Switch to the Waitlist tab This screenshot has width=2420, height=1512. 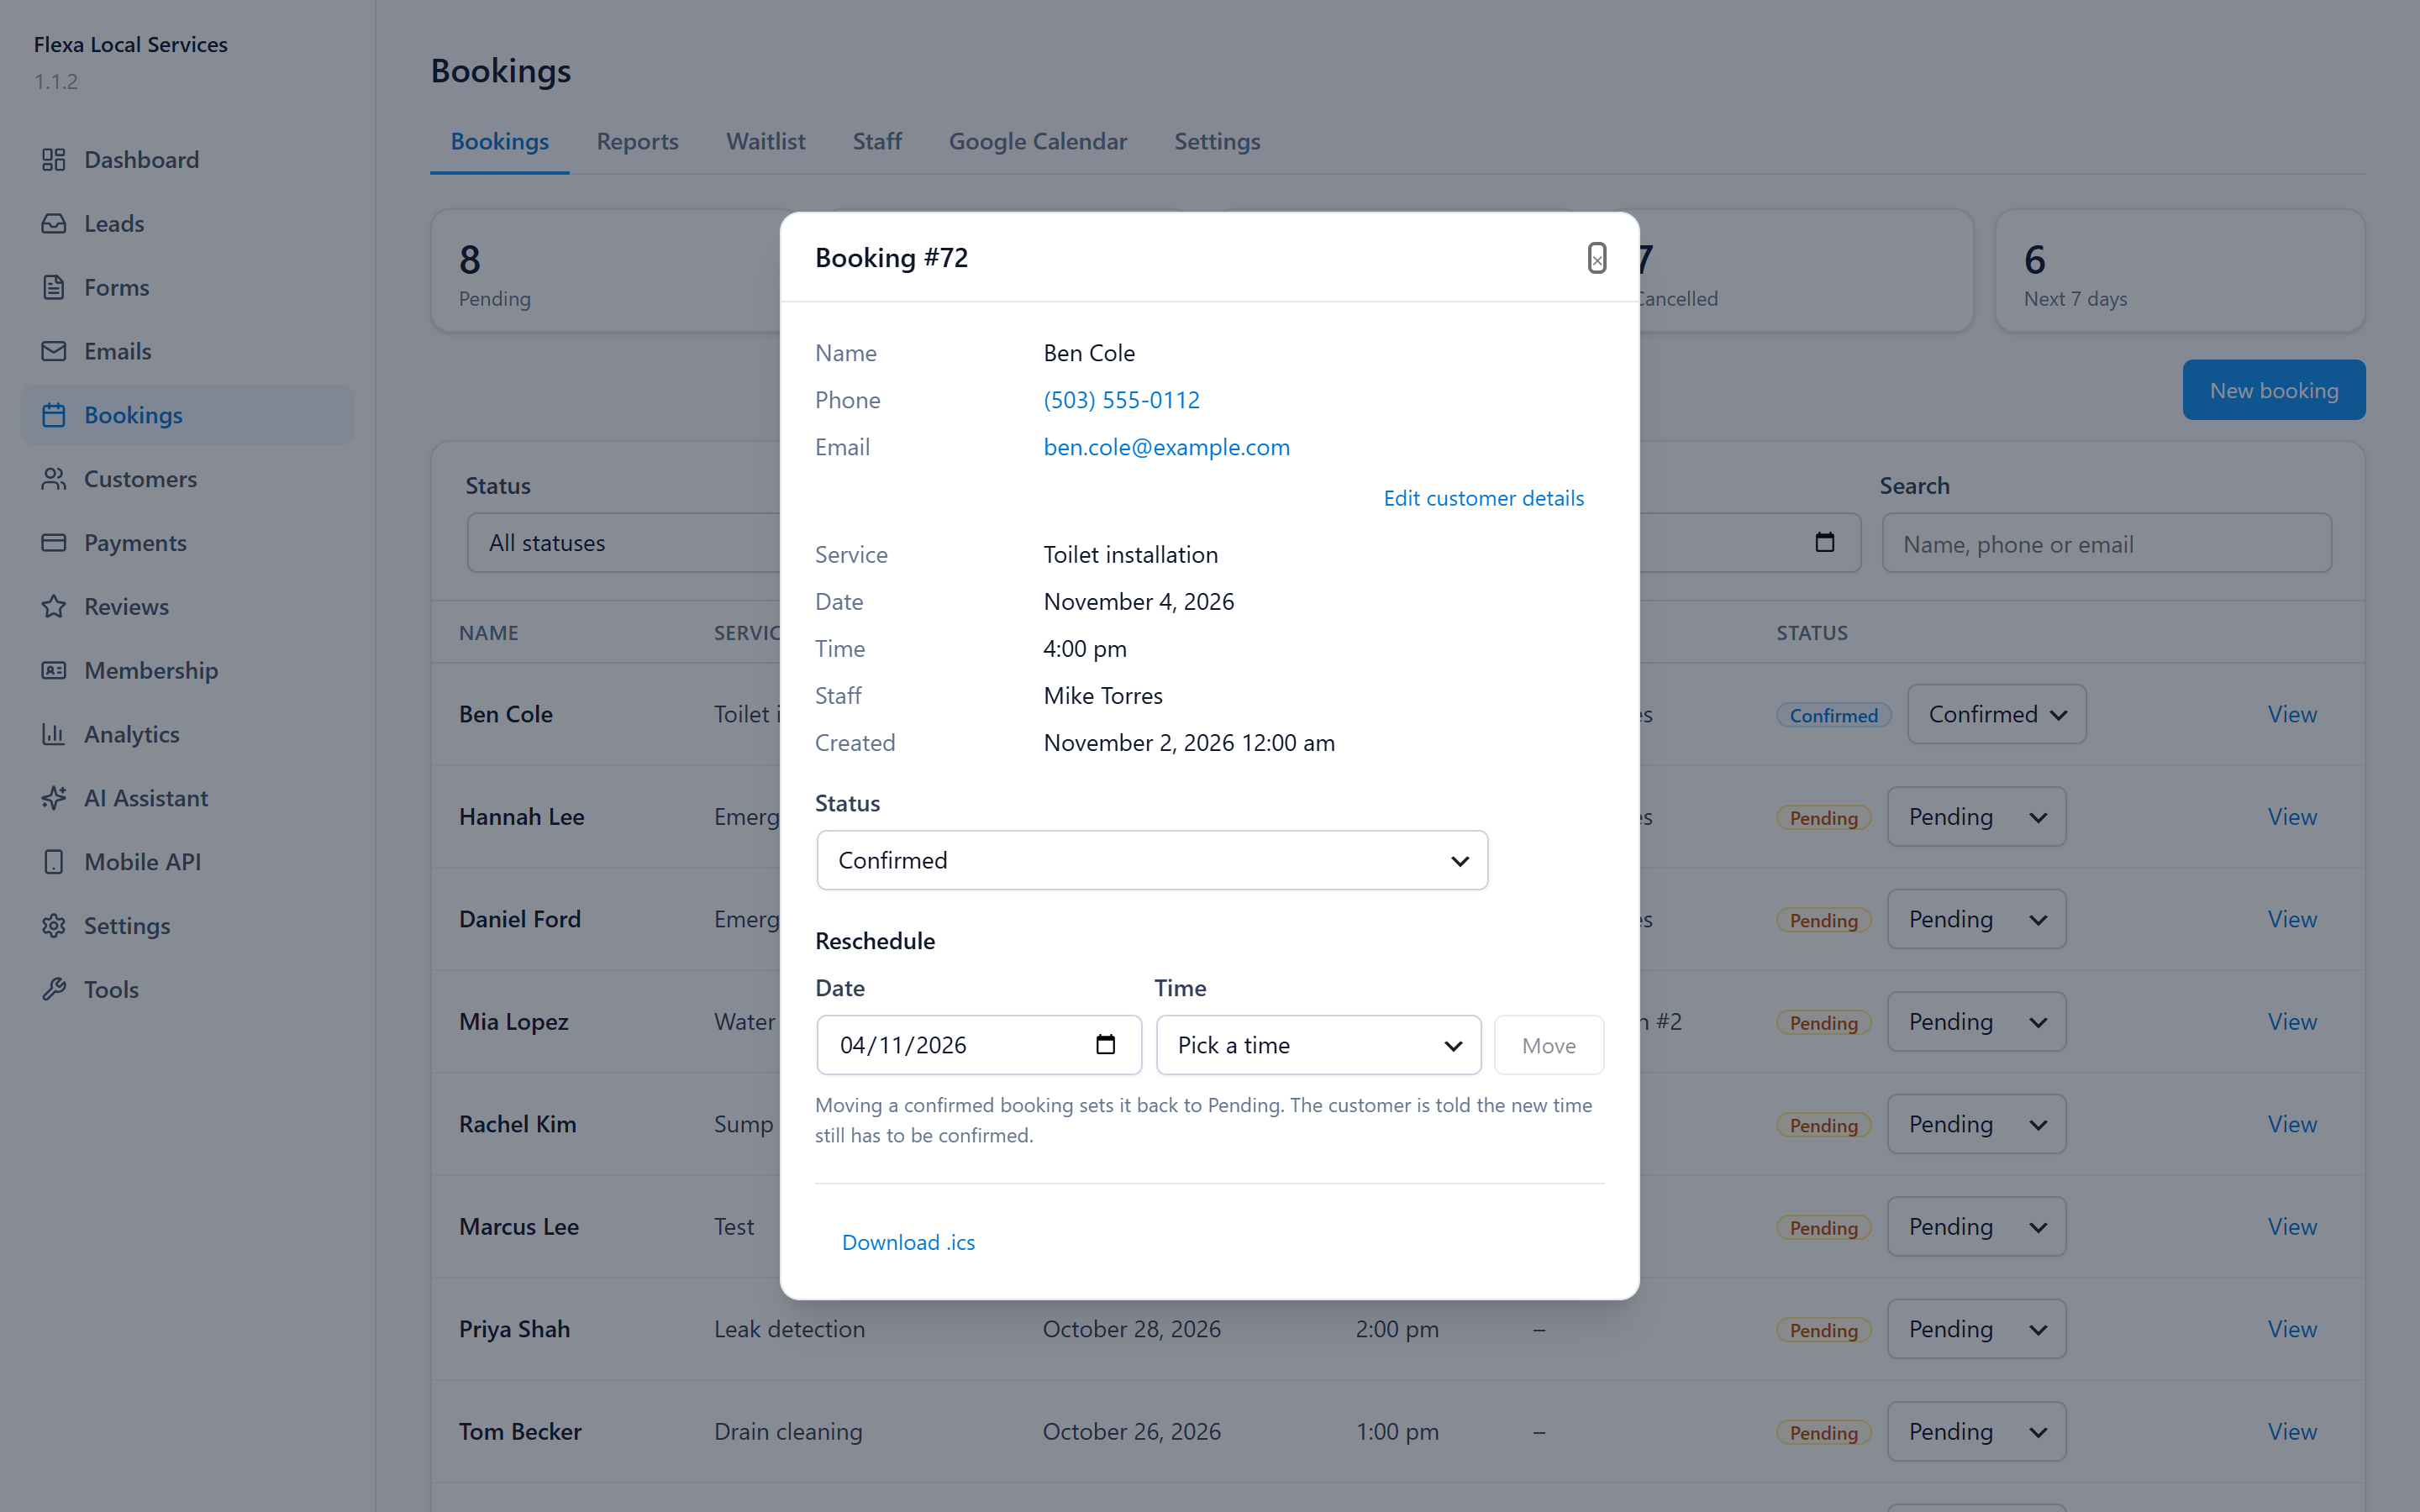point(765,141)
